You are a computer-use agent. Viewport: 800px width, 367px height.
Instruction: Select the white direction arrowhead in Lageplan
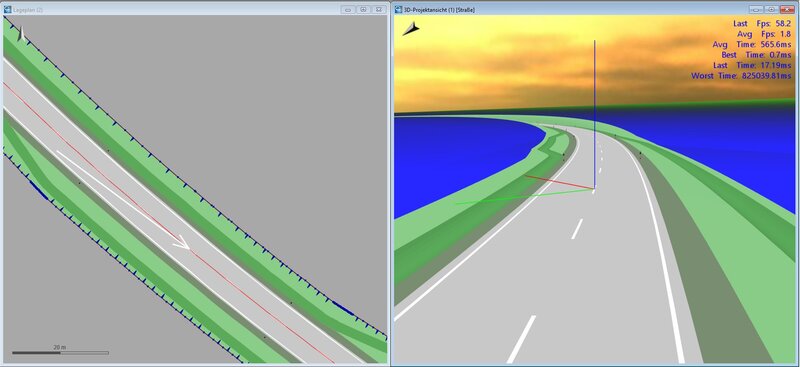[x=182, y=242]
